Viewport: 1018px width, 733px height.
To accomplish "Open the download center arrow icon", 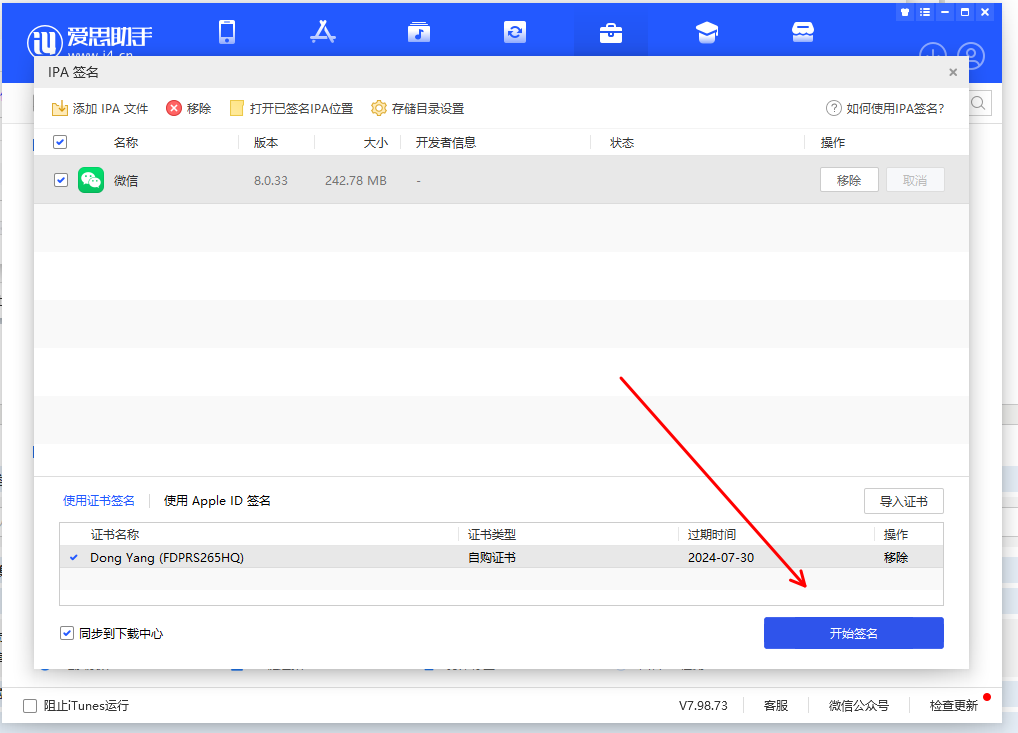I will 933,52.
